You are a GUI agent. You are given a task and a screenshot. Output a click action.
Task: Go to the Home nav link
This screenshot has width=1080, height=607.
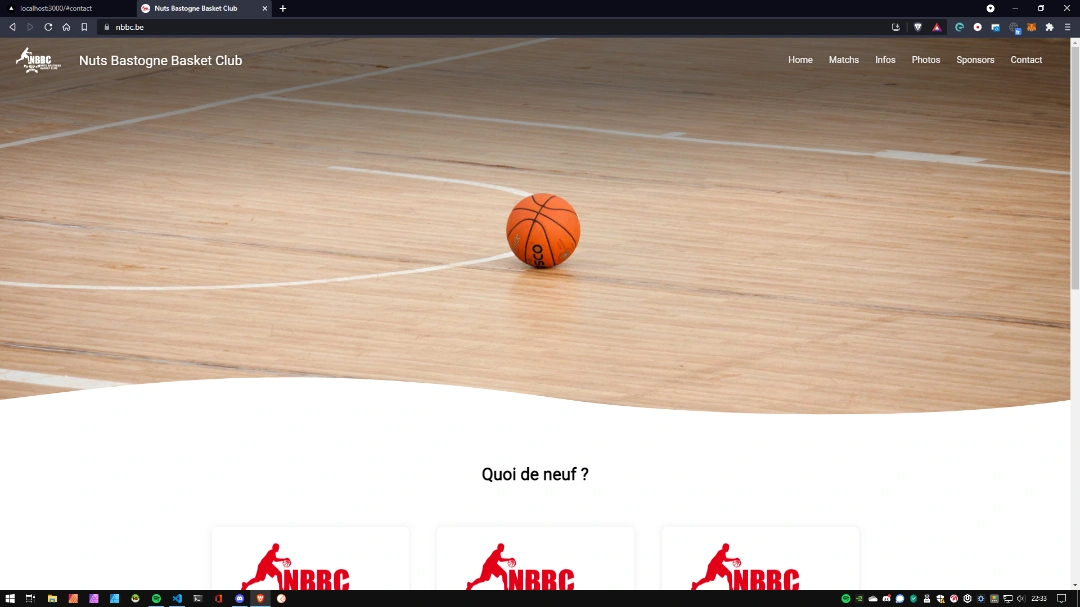[x=800, y=60]
